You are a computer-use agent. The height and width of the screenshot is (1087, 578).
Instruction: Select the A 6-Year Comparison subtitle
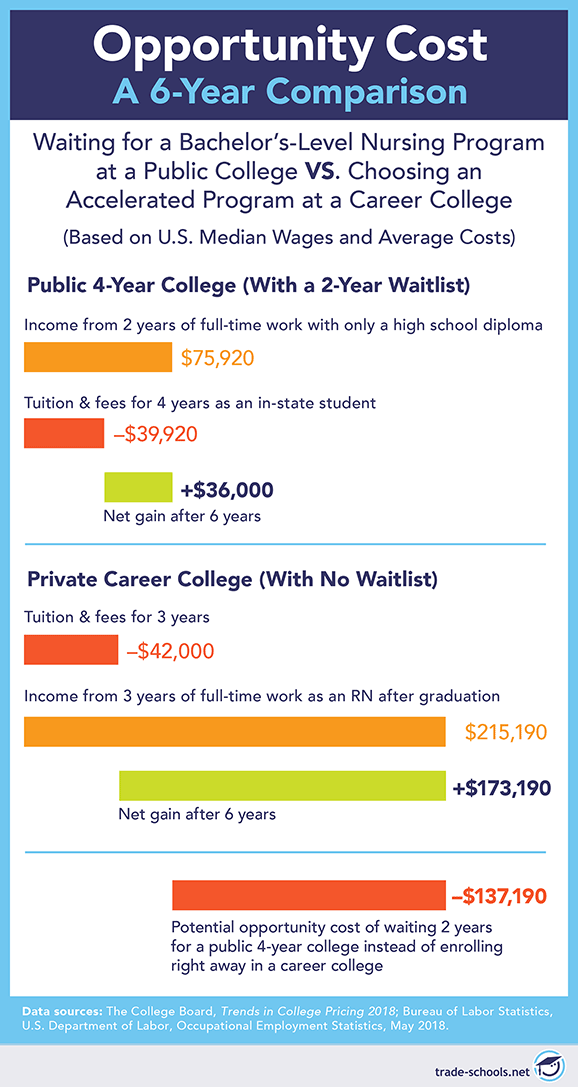pyautogui.click(x=289, y=92)
